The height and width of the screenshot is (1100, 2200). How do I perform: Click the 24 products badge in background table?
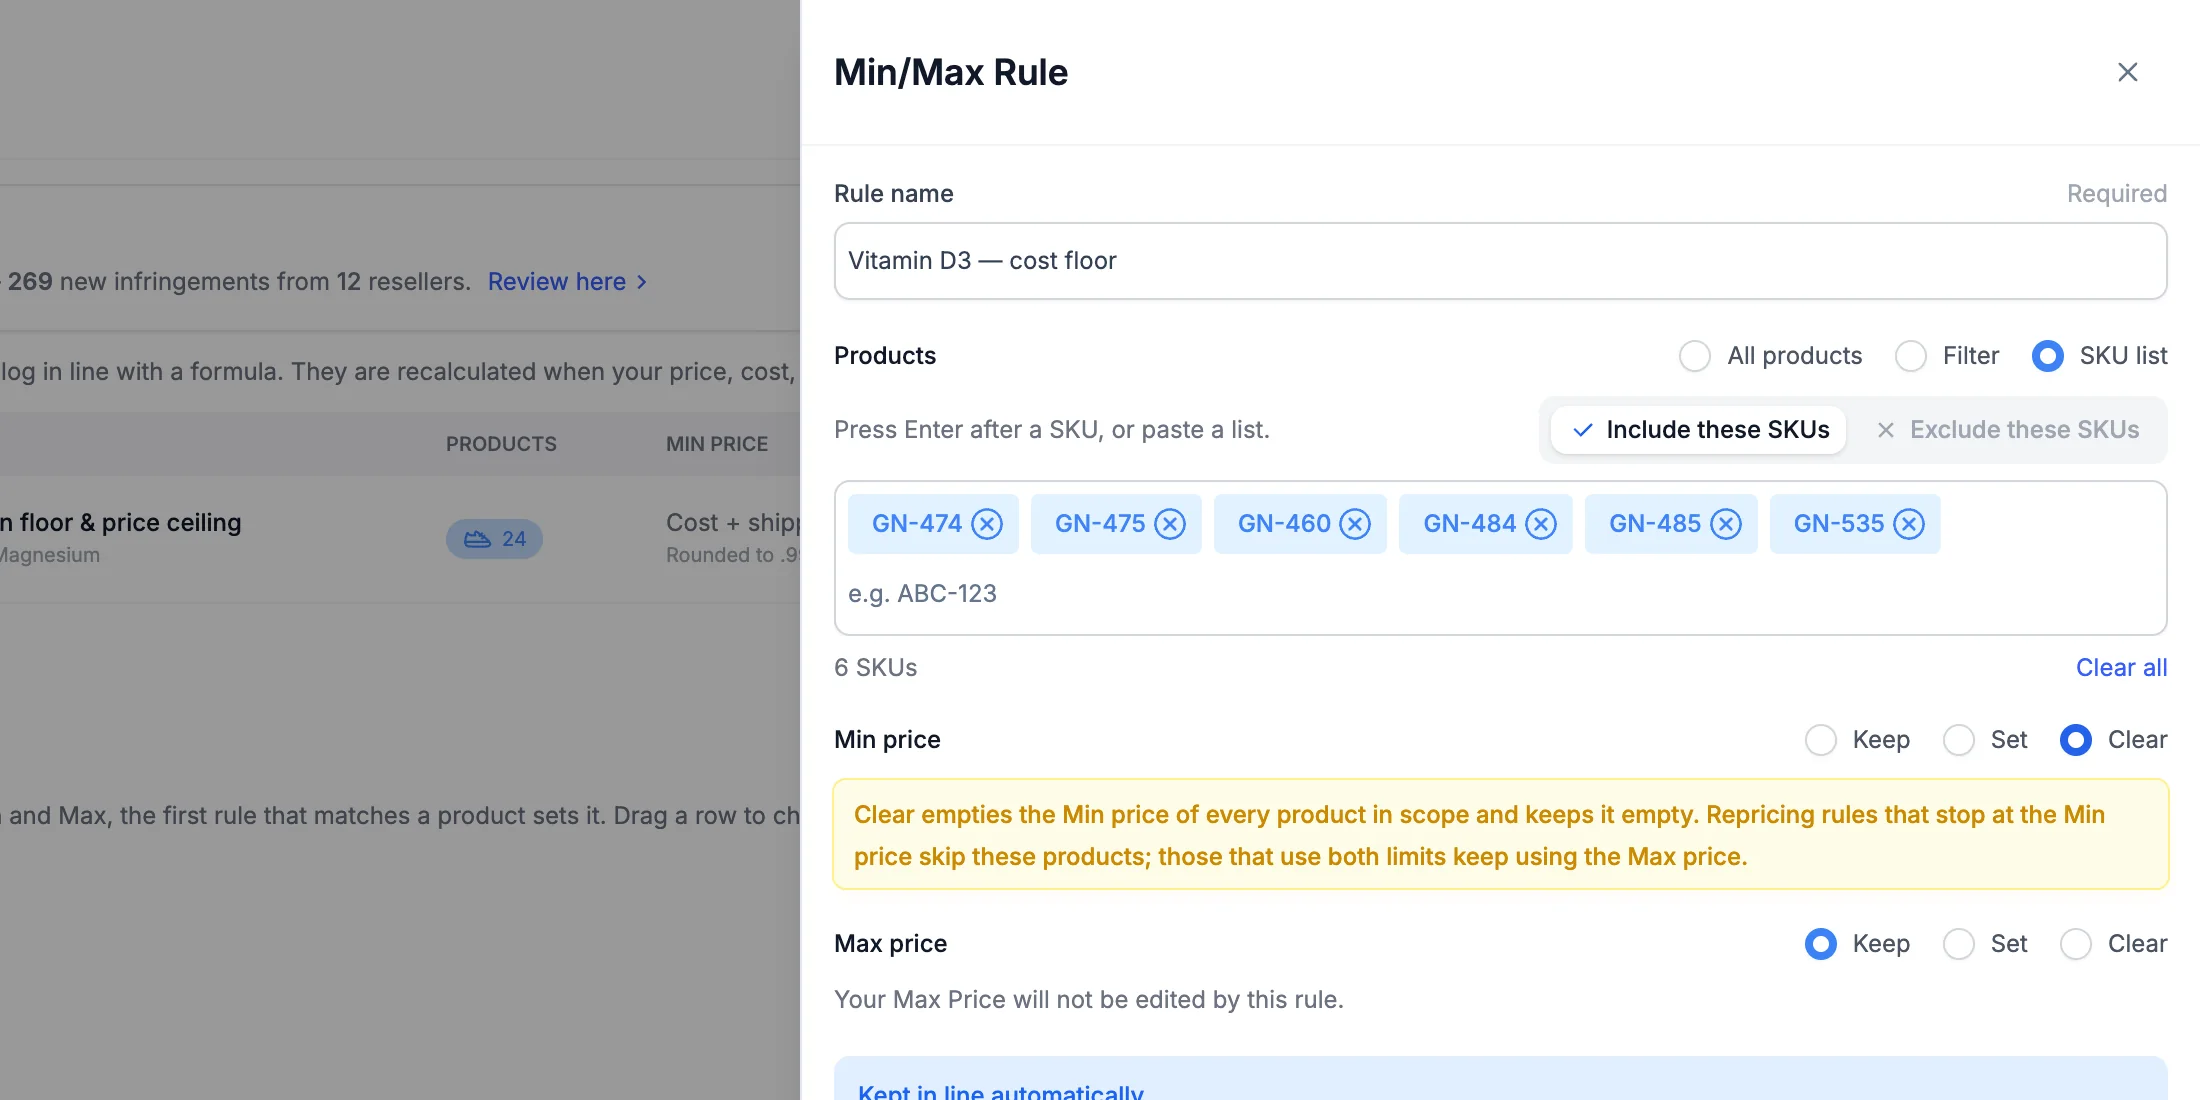click(494, 539)
